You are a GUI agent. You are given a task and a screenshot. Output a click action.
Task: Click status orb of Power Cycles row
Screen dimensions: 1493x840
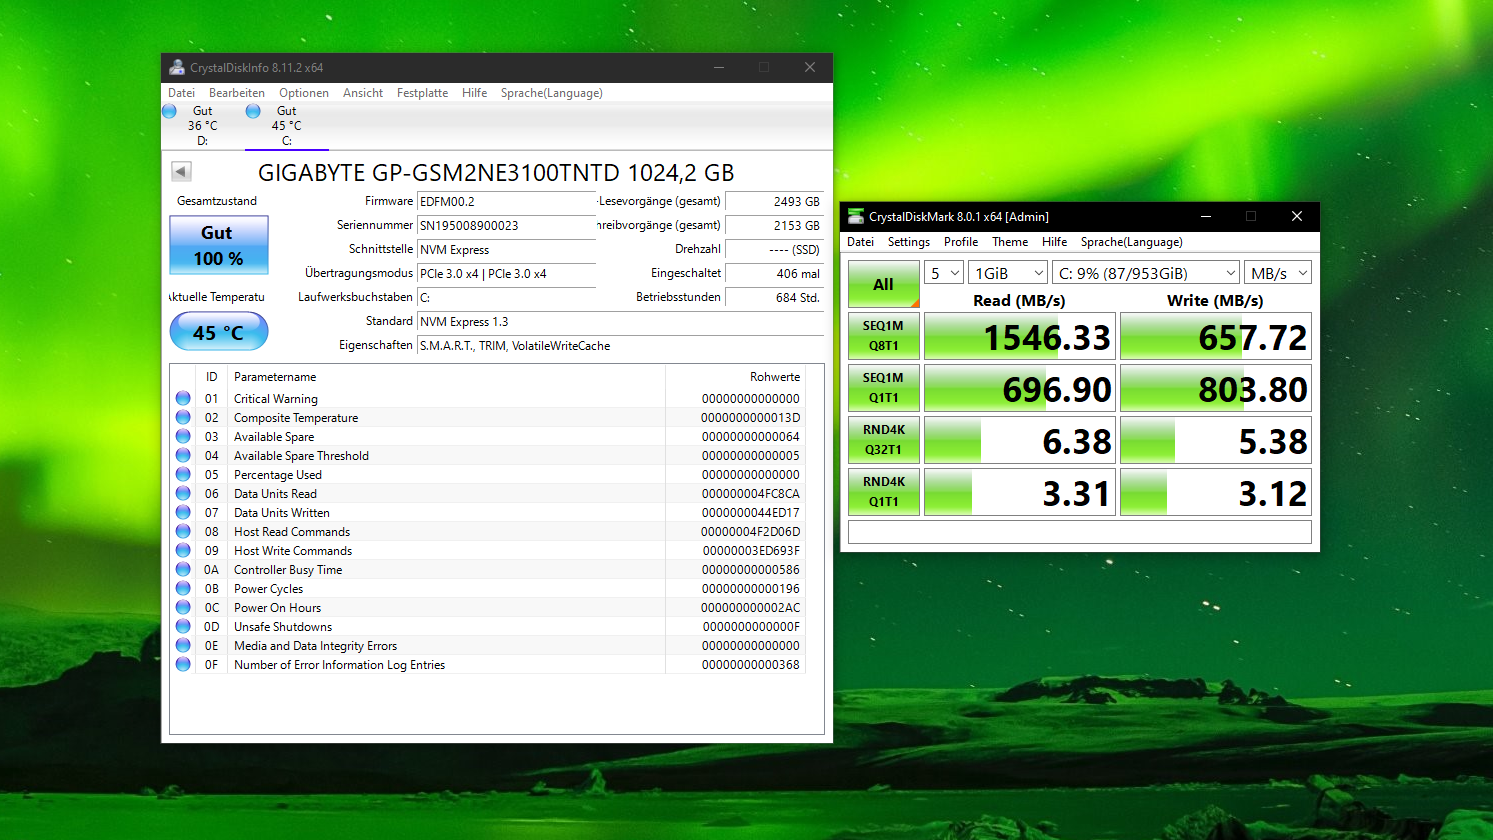tap(183, 588)
